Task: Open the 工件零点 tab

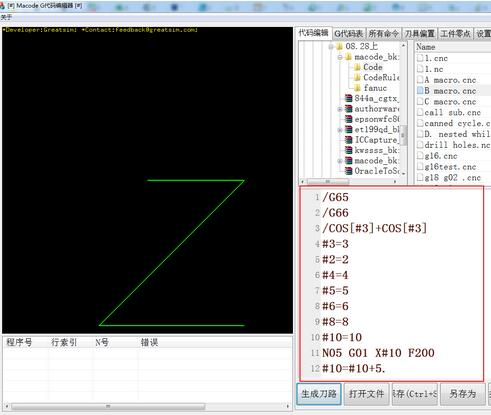Action: 455,34
